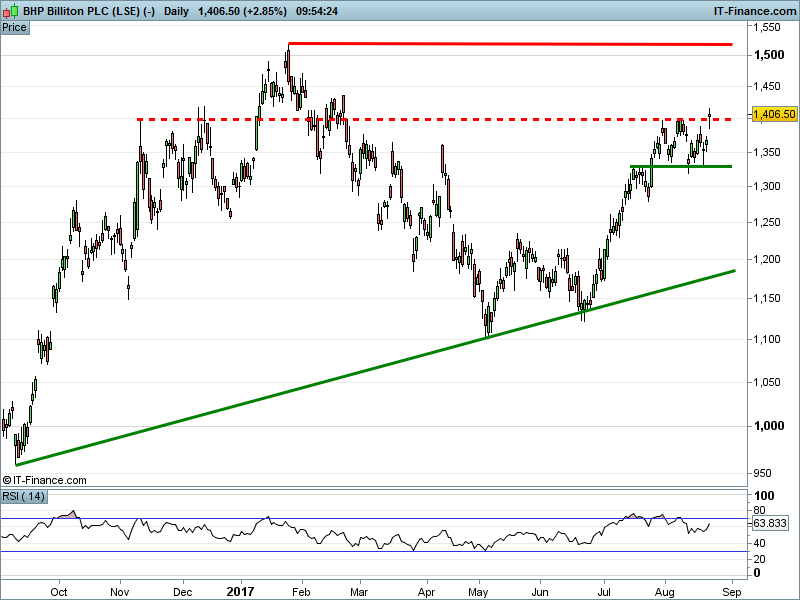Click the RSI value tag 63.833

click(x=770, y=523)
